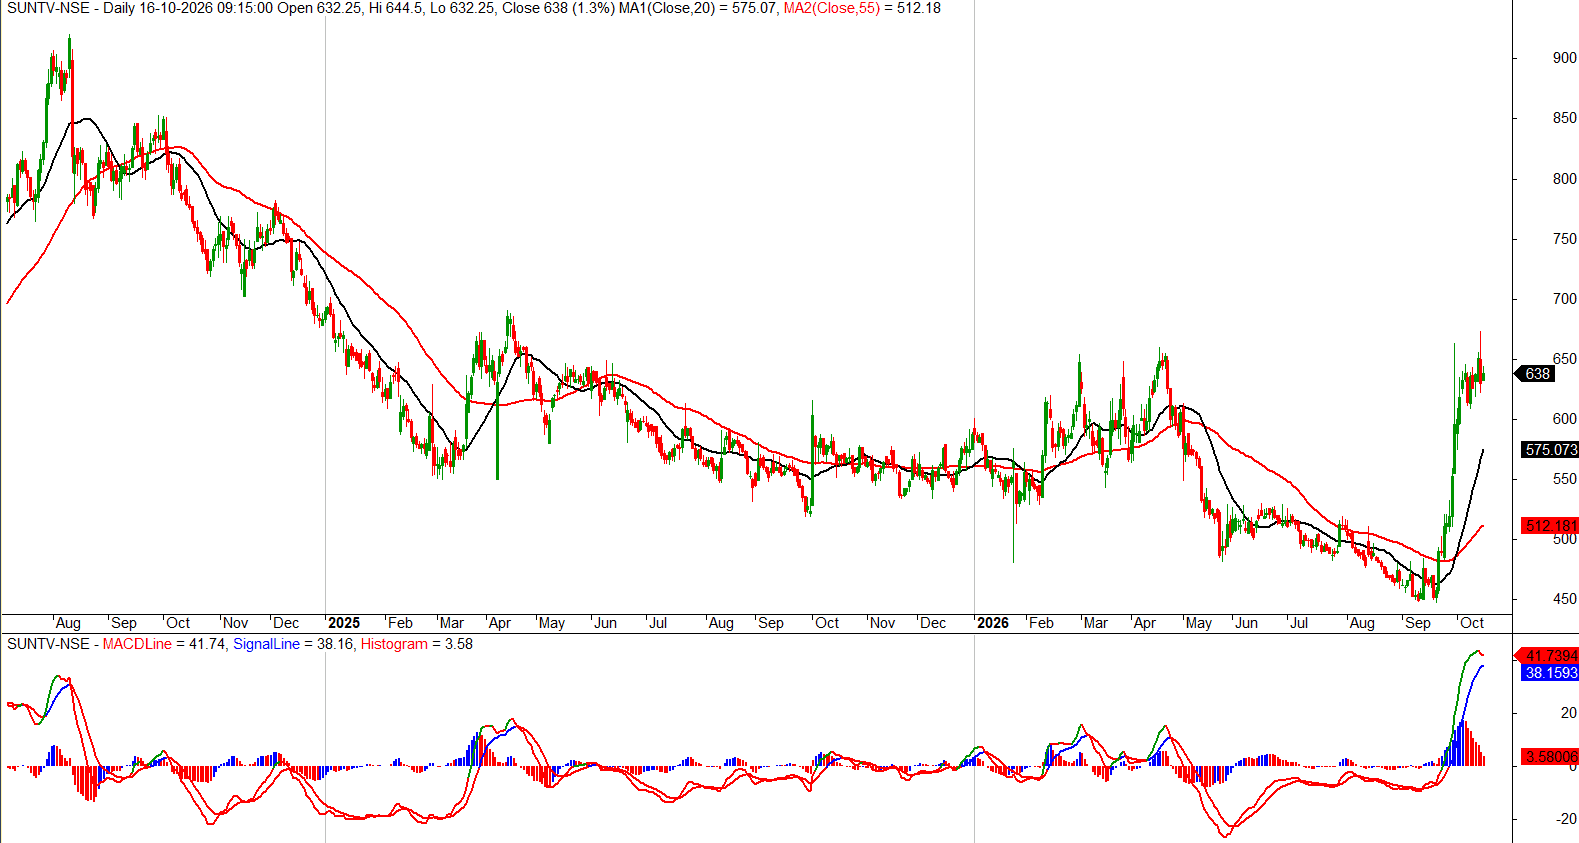Select the blue SignalLine = 38.16 readout
1579x843 pixels.
click(x=293, y=644)
